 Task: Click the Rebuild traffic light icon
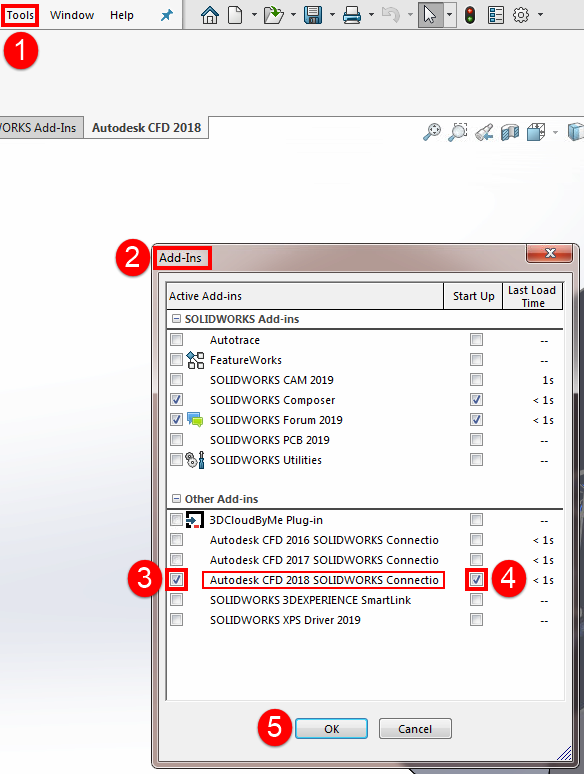coord(470,15)
